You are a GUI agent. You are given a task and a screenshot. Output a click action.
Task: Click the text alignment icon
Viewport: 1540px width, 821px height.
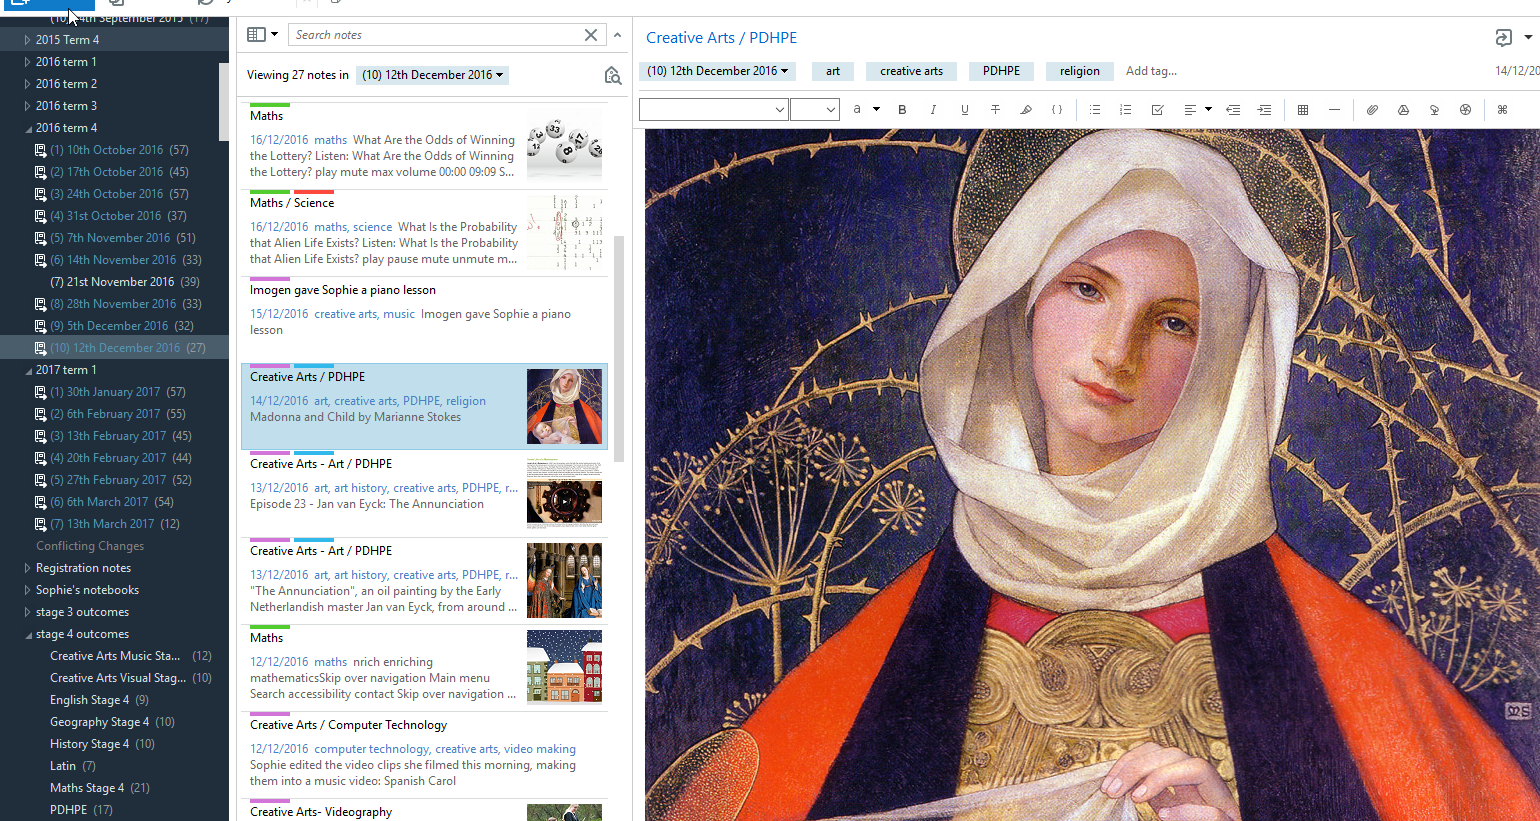click(1190, 110)
